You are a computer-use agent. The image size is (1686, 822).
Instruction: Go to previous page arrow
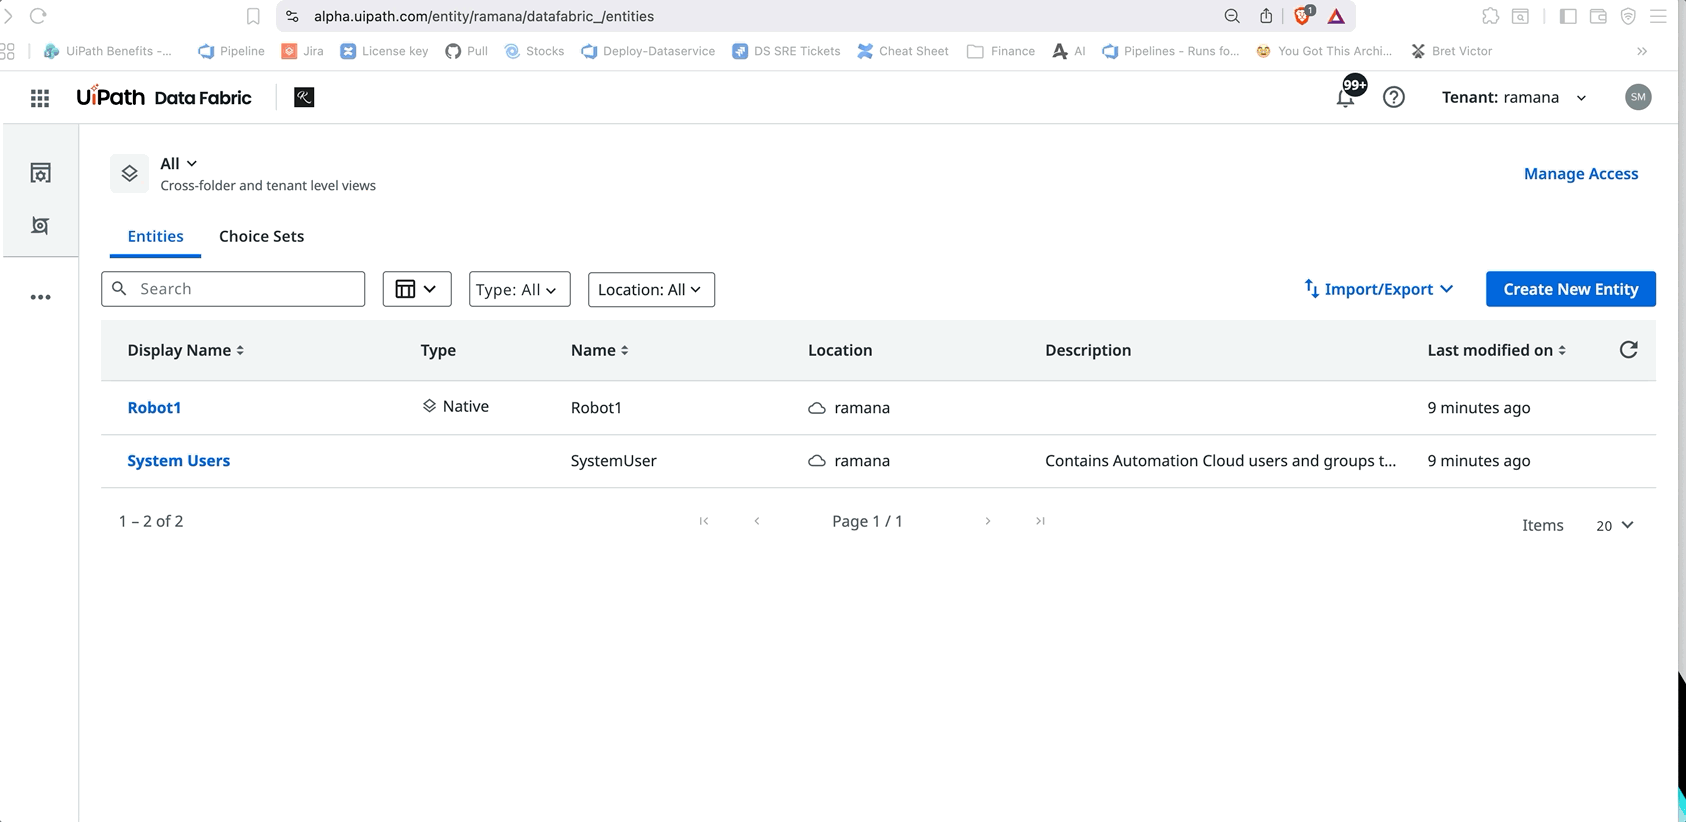757,521
